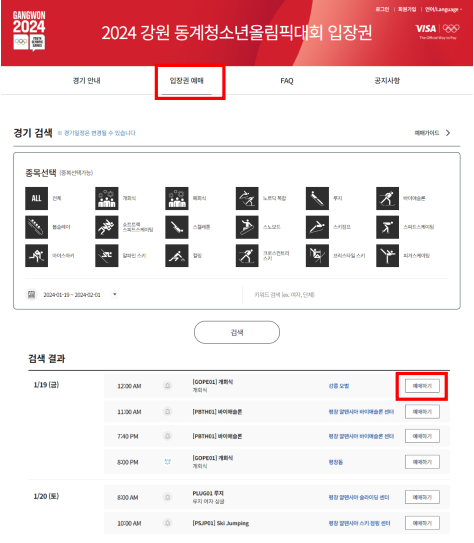Open the 공지사항 tab
The image size is (474, 543).
(x=387, y=81)
